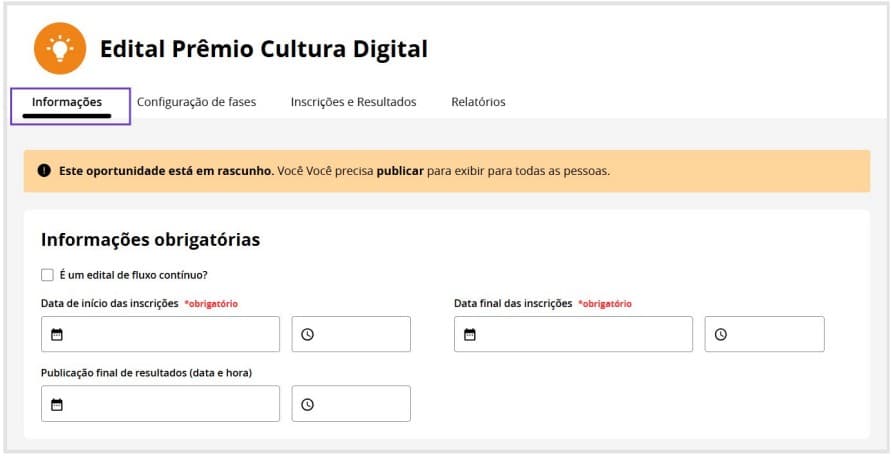Click clock icon for registration end time
The width and height of the screenshot is (892, 456).
pyautogui.click(x=721, y=335)
